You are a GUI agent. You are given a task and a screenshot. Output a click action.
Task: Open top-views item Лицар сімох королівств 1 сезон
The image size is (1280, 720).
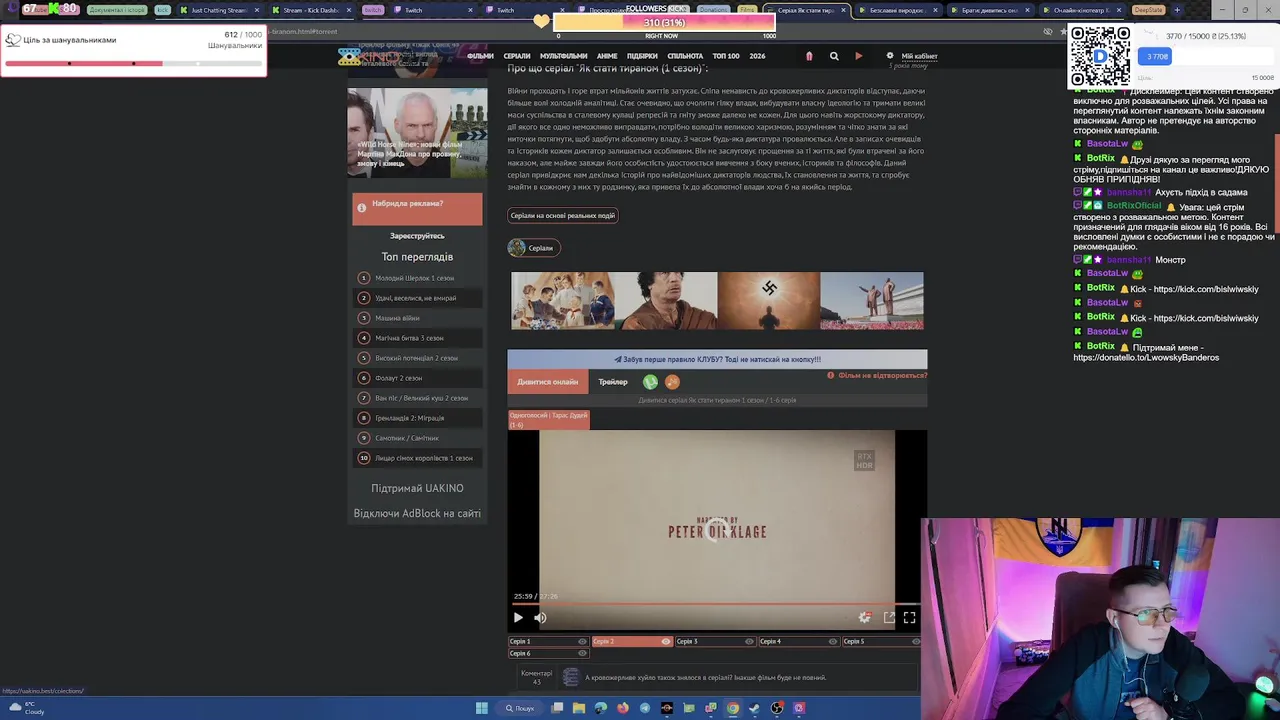tap(417, 458)
